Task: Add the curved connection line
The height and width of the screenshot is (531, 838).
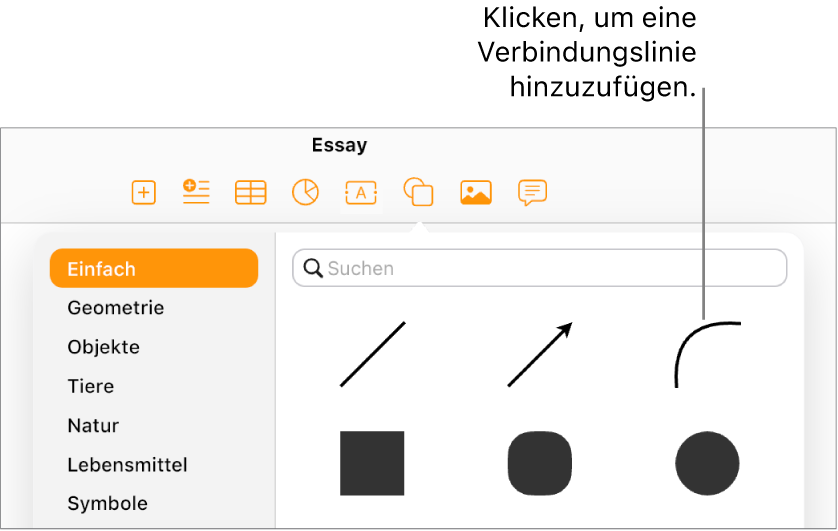Action: [708, 355]
